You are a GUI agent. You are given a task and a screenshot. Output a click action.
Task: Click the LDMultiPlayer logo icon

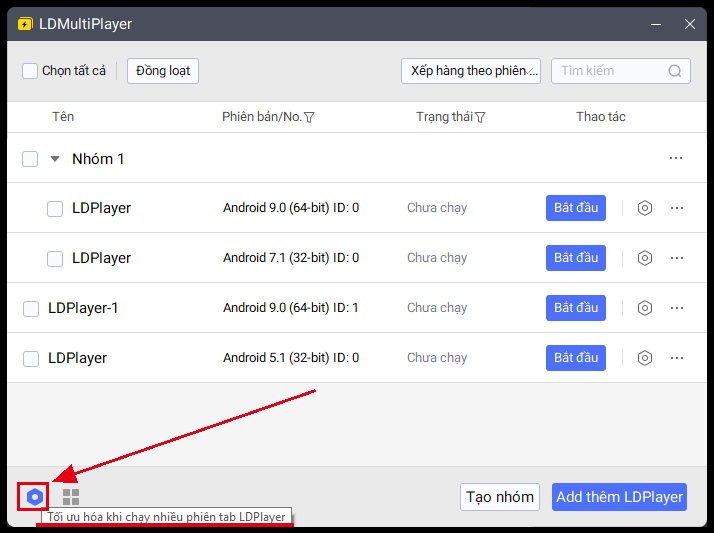point(25,24)
